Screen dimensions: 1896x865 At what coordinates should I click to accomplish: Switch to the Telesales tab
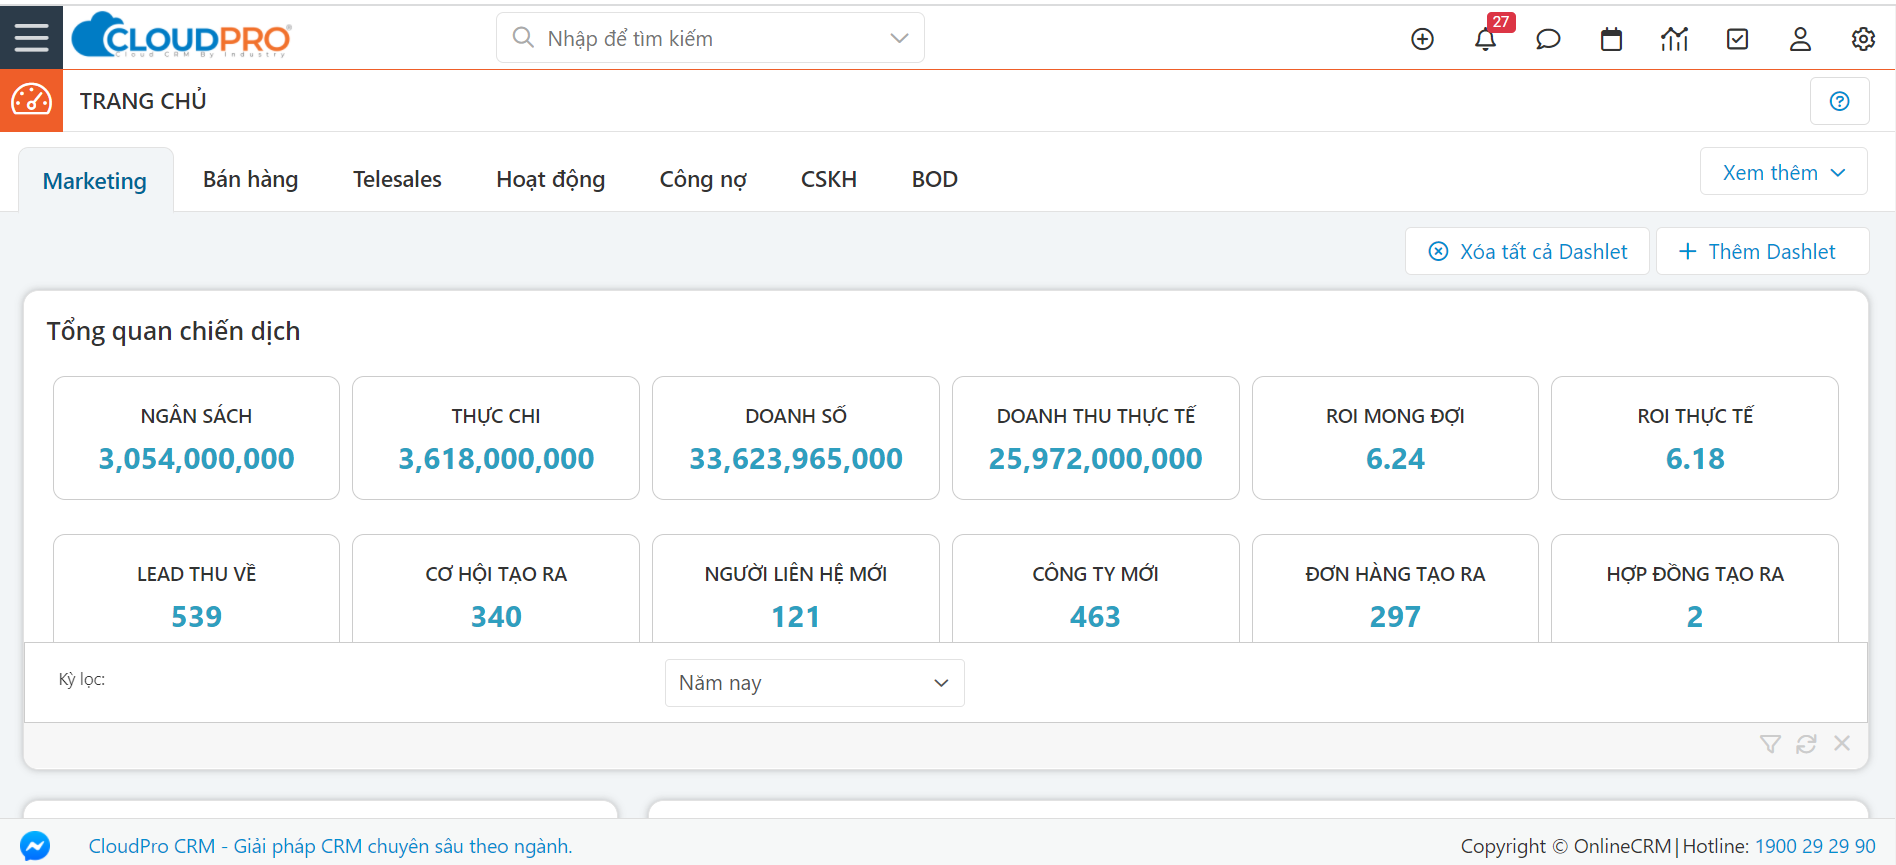[397, 179]
